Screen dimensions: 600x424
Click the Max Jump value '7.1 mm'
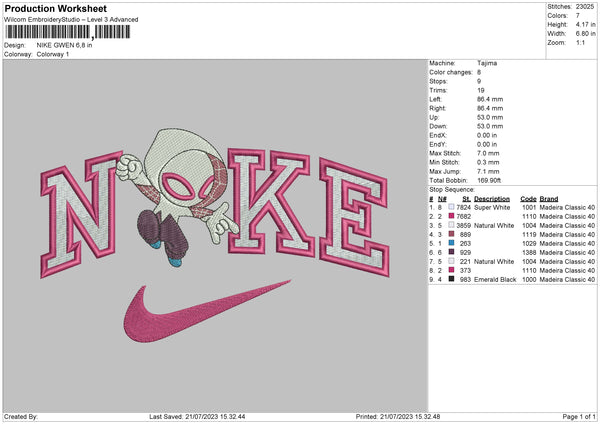(x=488, y=171)
